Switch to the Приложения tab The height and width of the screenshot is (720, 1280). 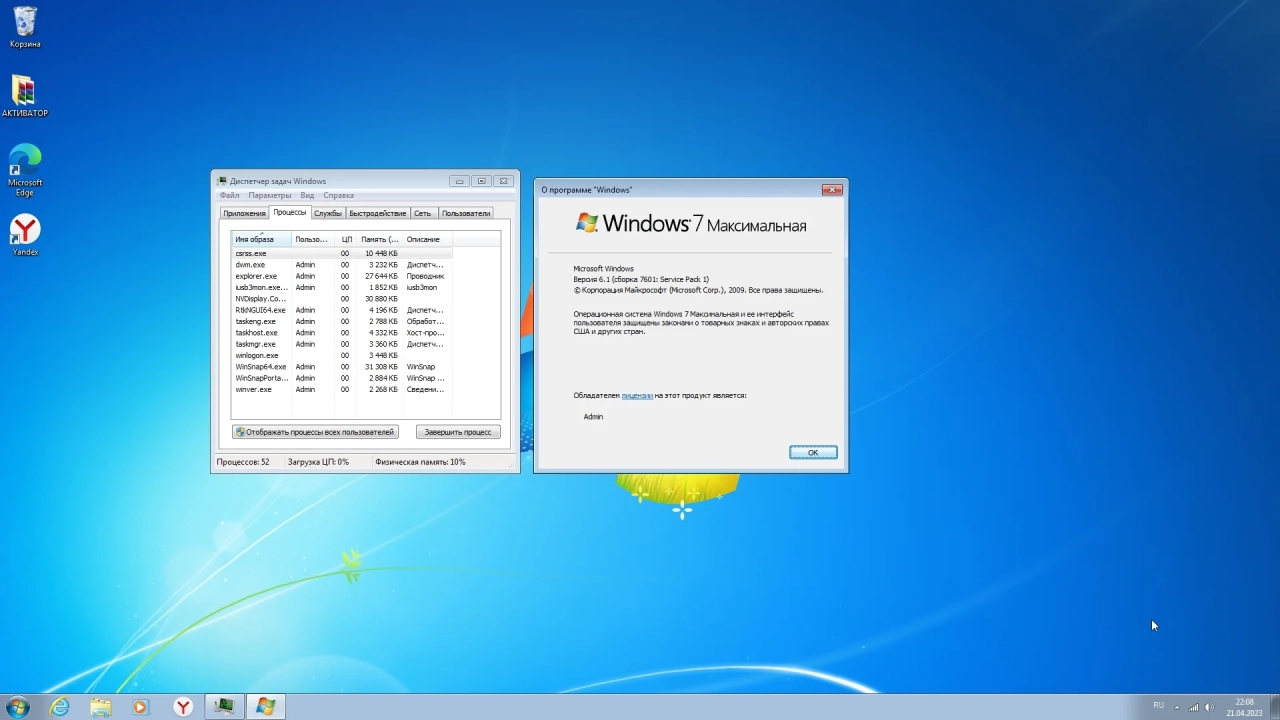click(x=244, y=213)
